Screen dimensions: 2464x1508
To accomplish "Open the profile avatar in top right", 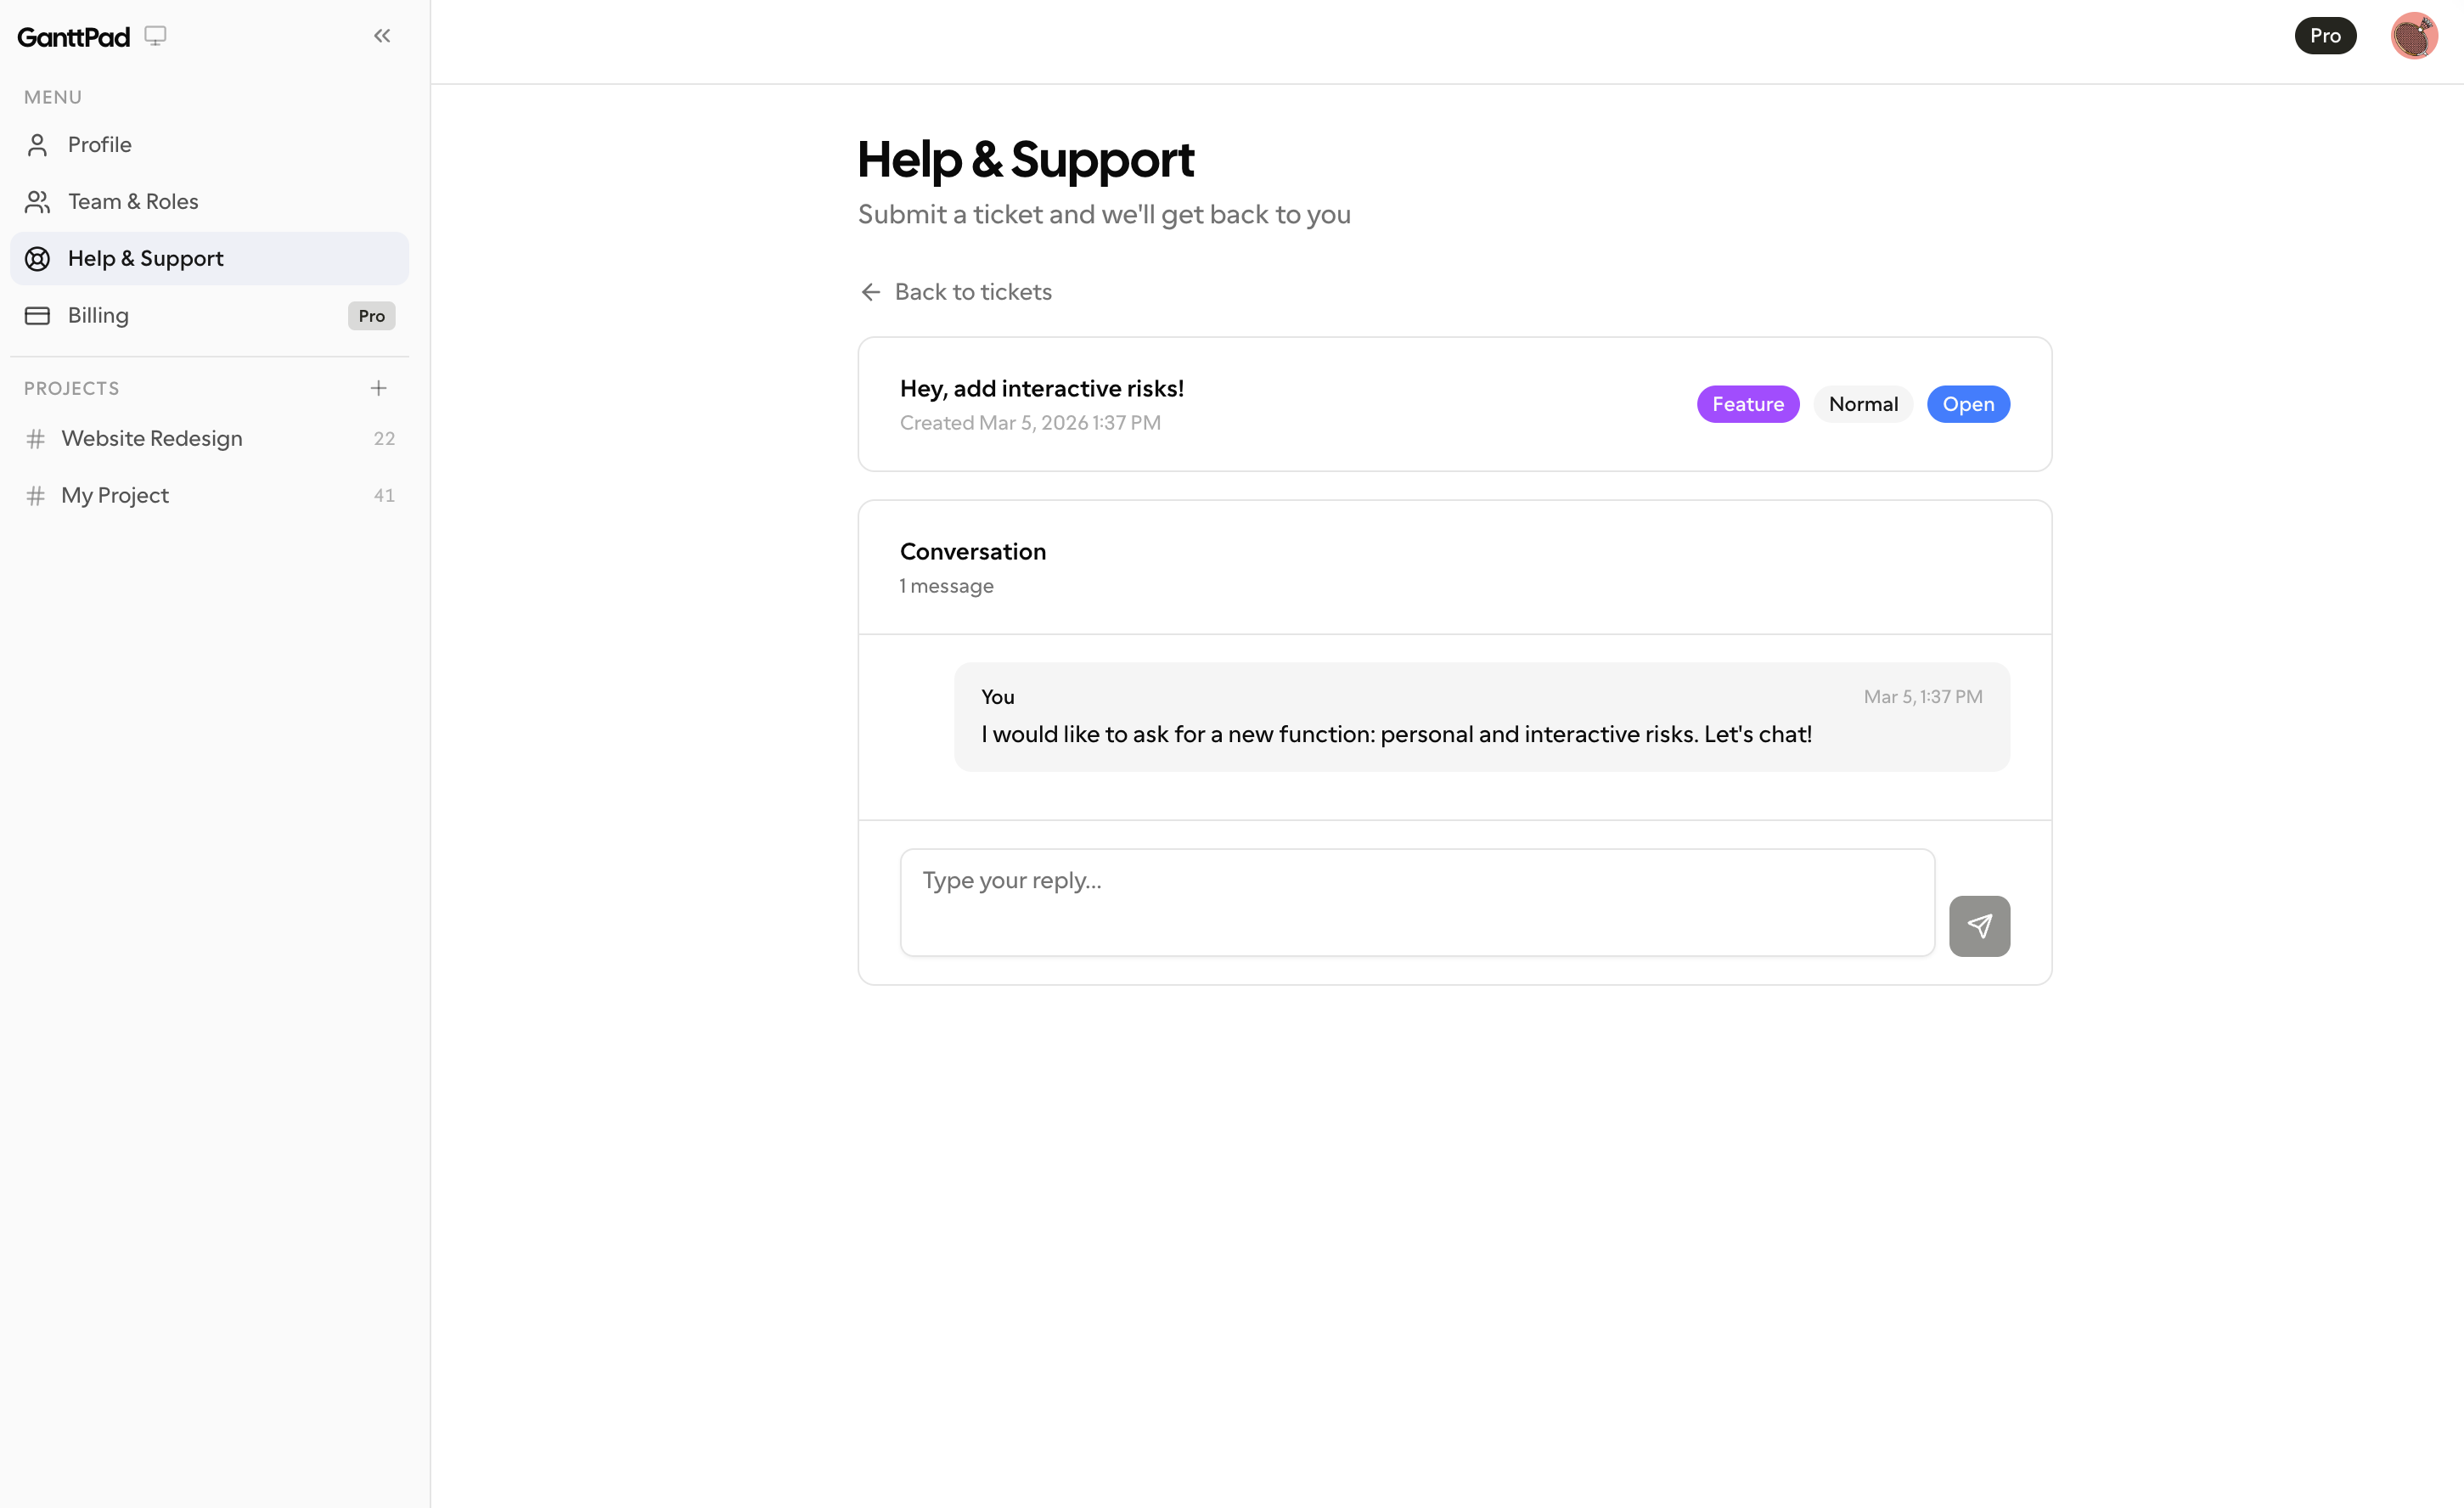I will [x=2413, y=35].
